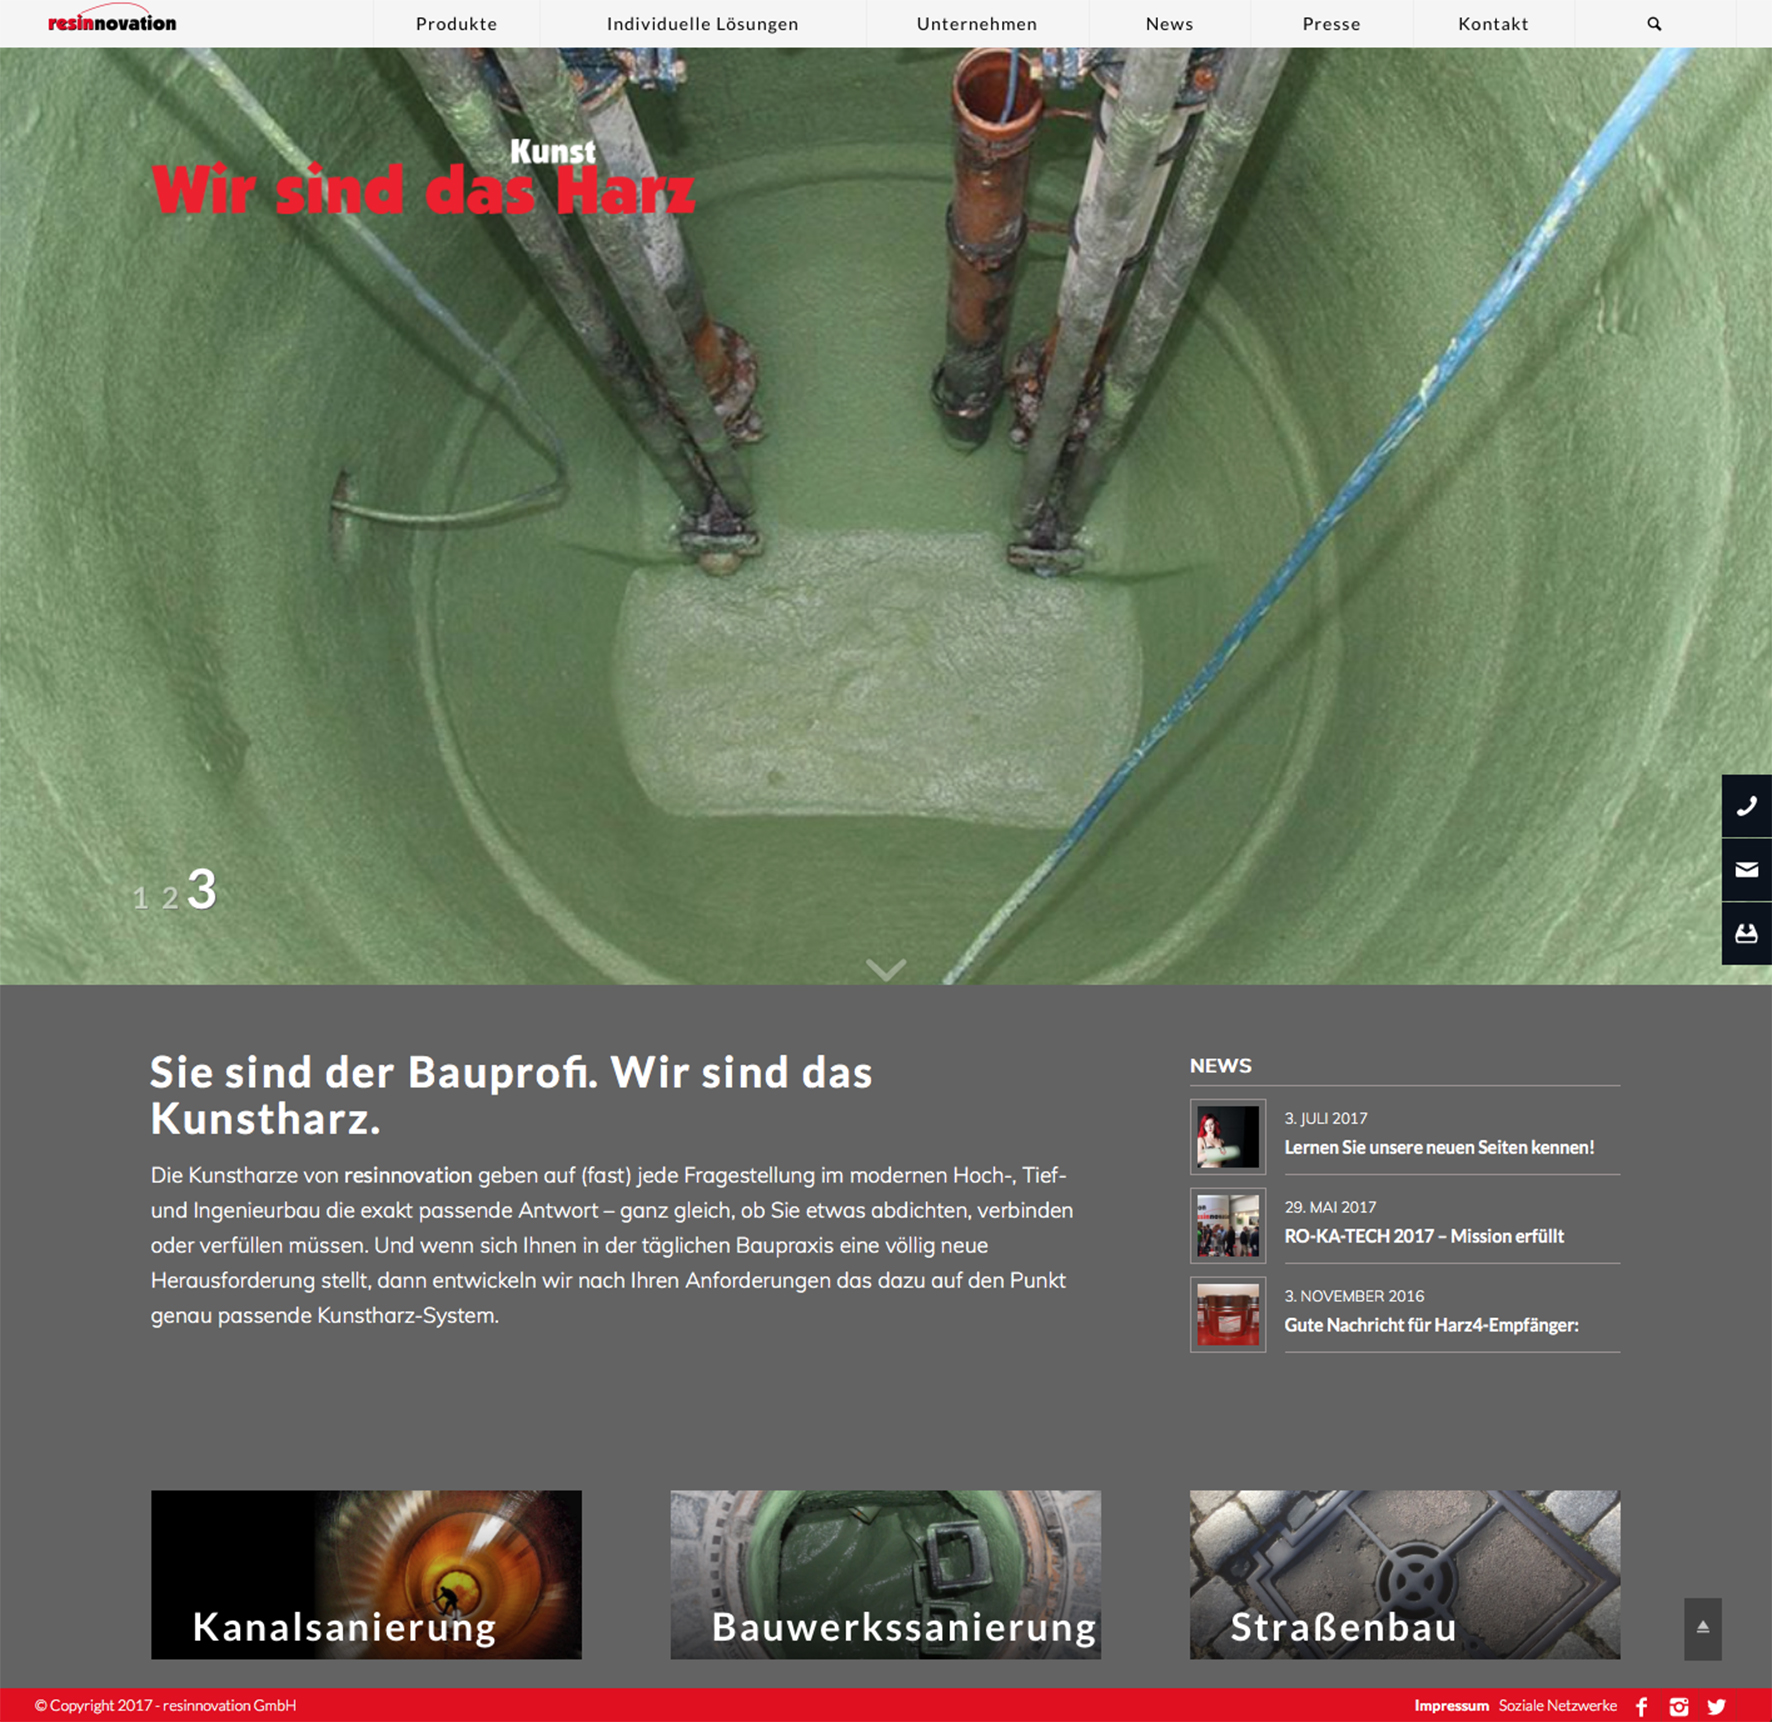Image resolution: width=1772 pixels, height=1722 pixels.
Task: Open the Instagram icon in the footer
Action: pos(1679,1706)
